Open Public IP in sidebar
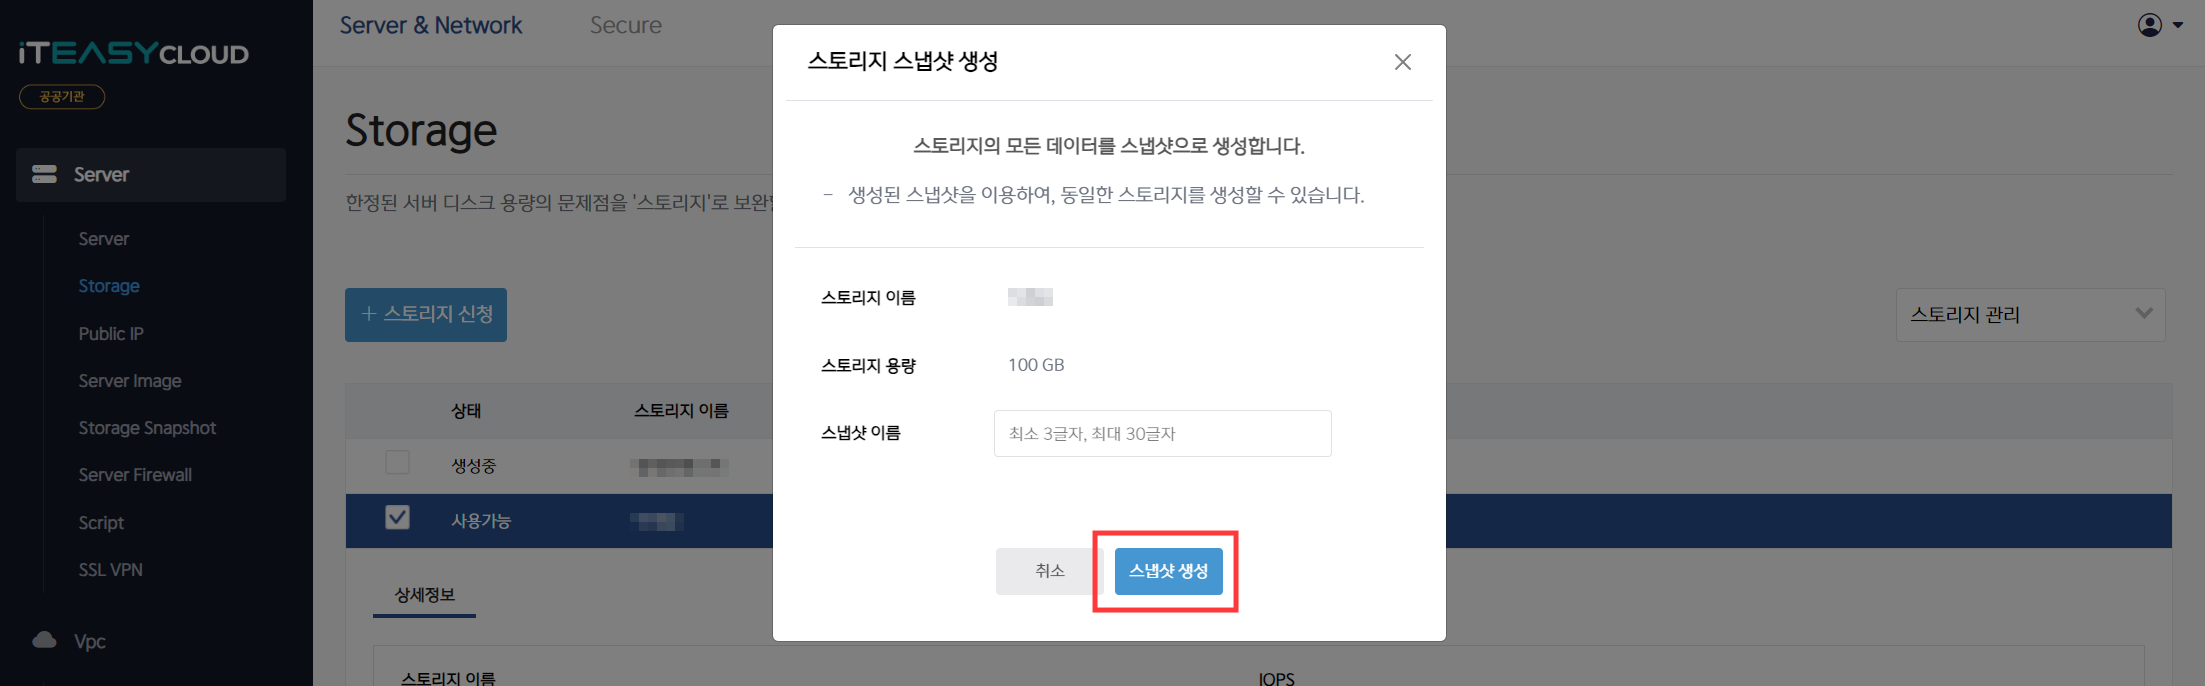The width and height of the screenshot is (2205, 686). point(111,334)
